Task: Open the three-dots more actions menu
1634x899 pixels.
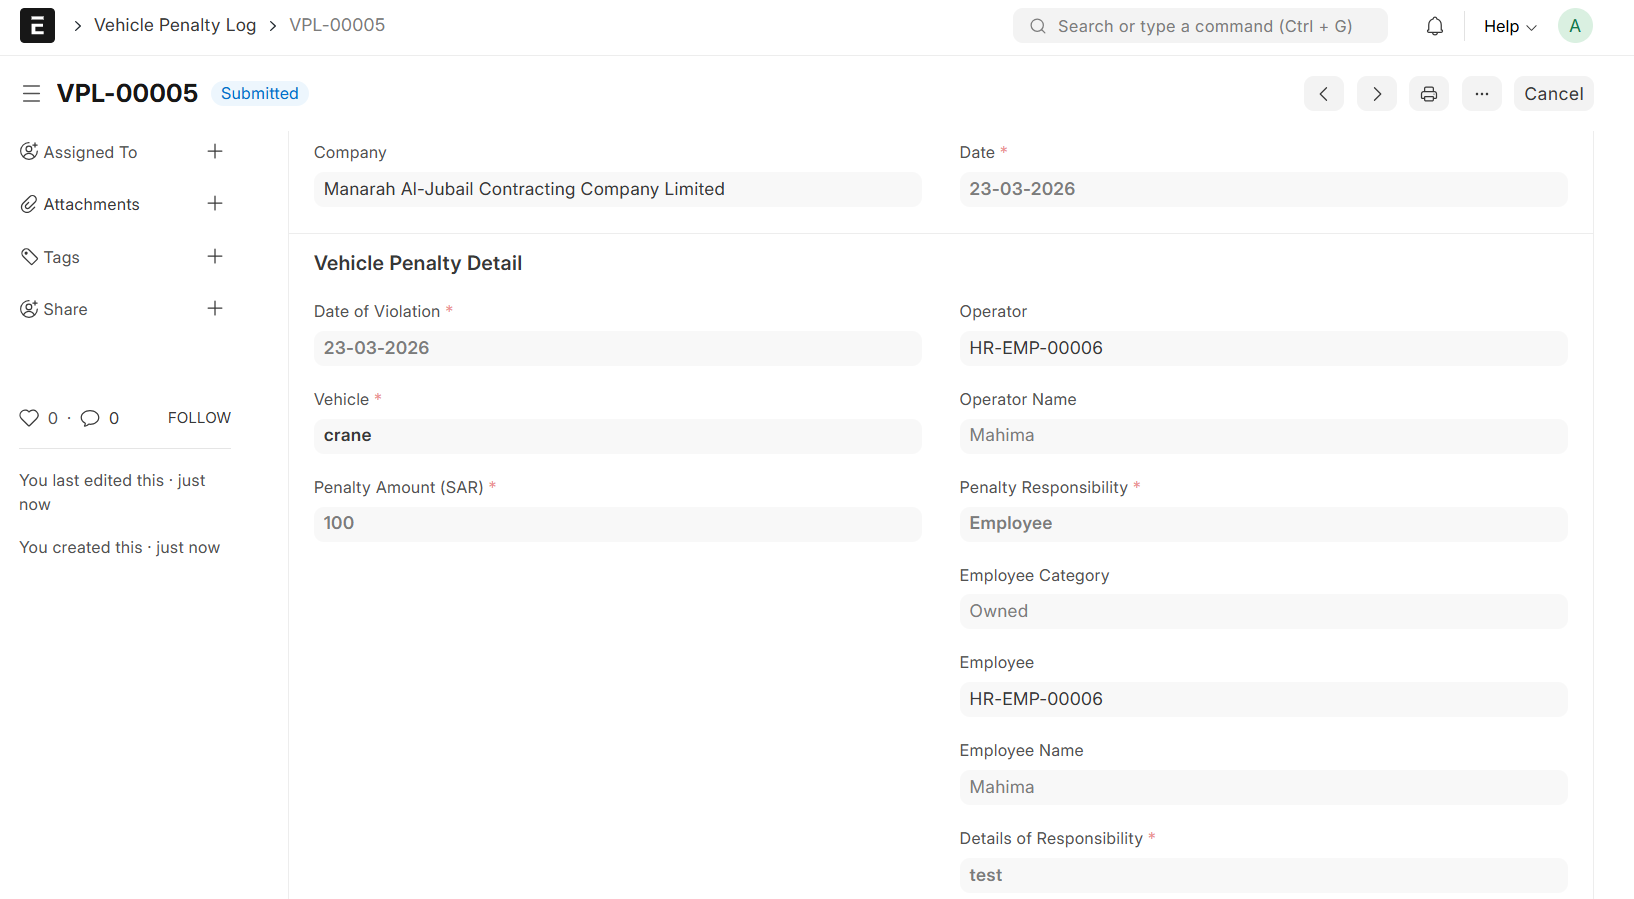Action: click(1481, 94)
